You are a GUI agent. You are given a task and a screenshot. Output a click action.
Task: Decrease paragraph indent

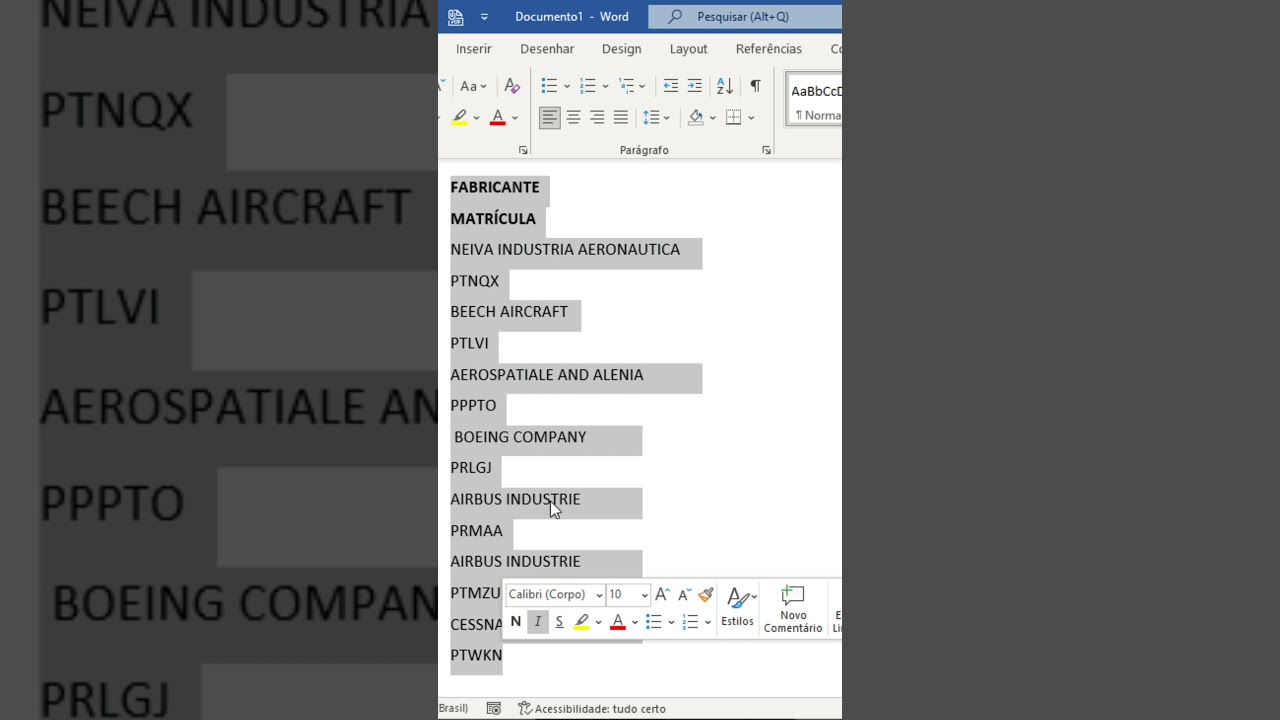point(671,87)
